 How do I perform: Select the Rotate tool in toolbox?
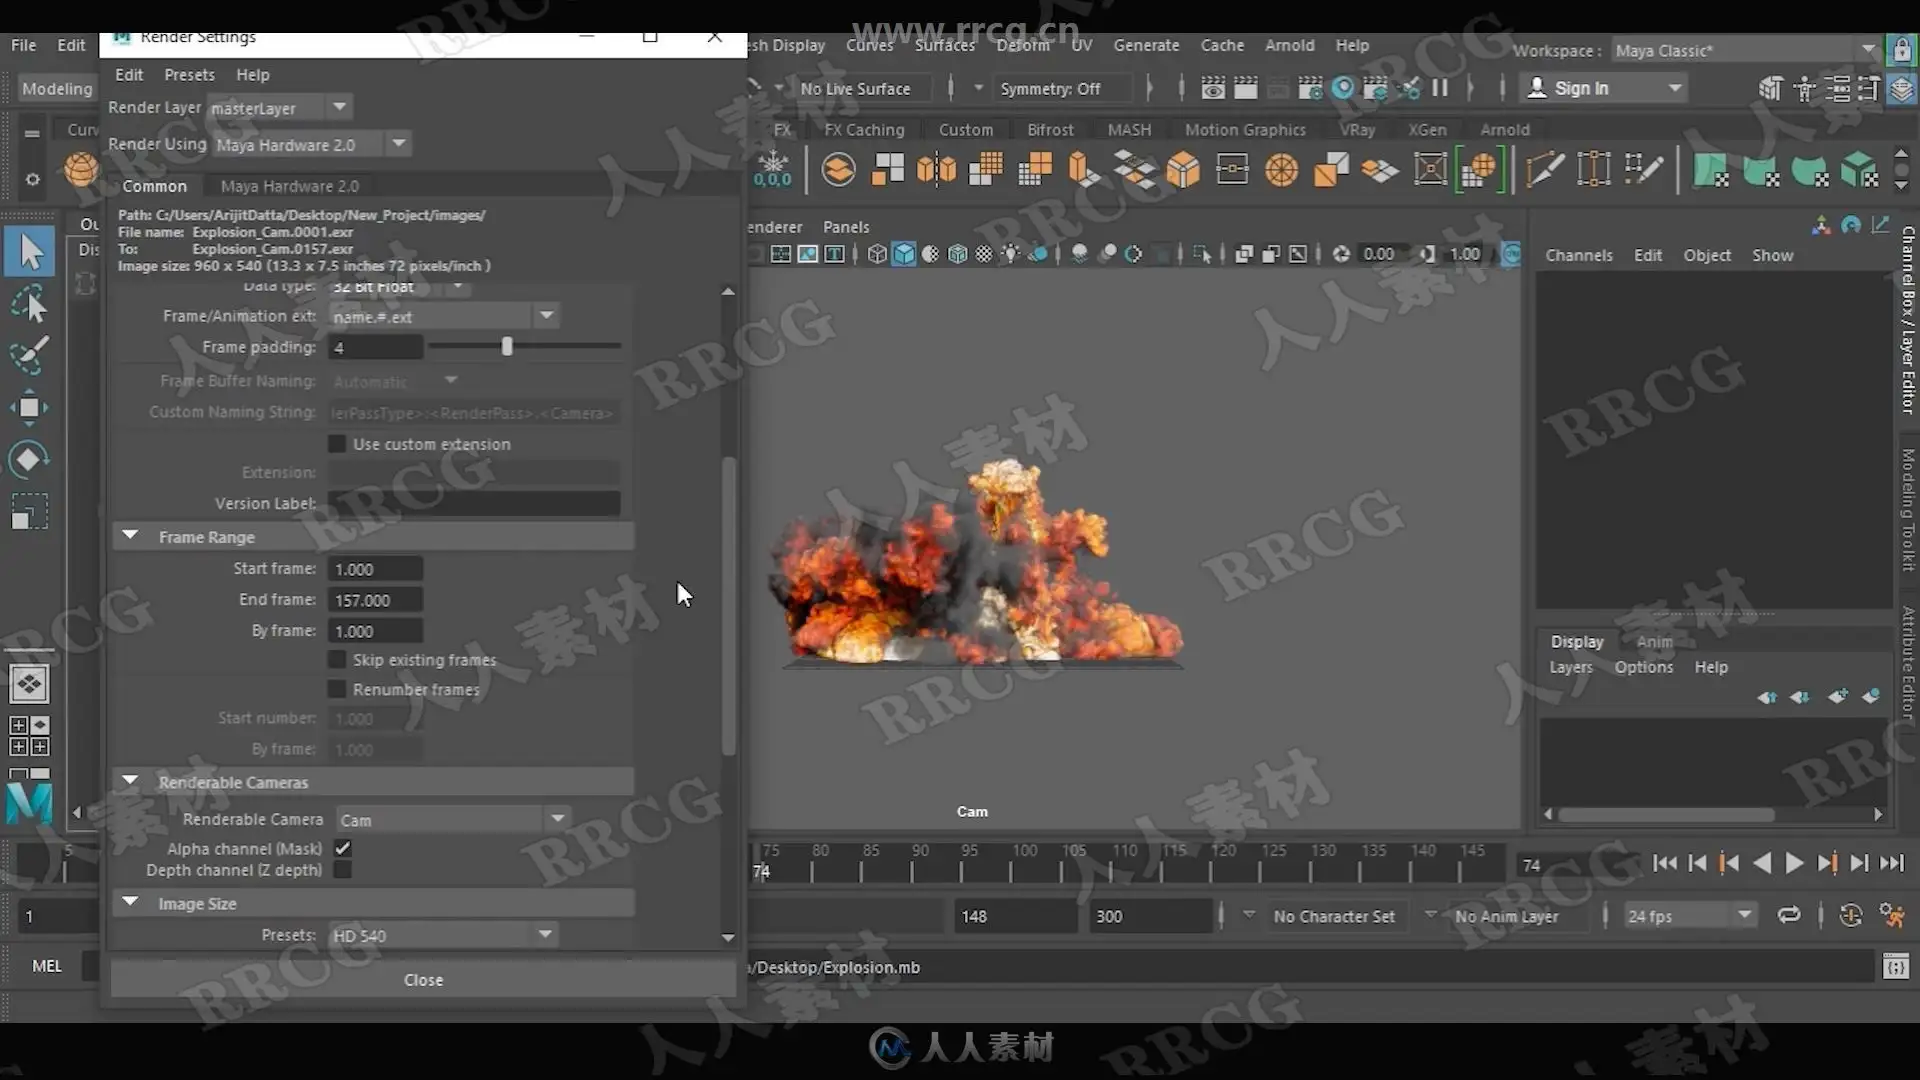(29, 459)
